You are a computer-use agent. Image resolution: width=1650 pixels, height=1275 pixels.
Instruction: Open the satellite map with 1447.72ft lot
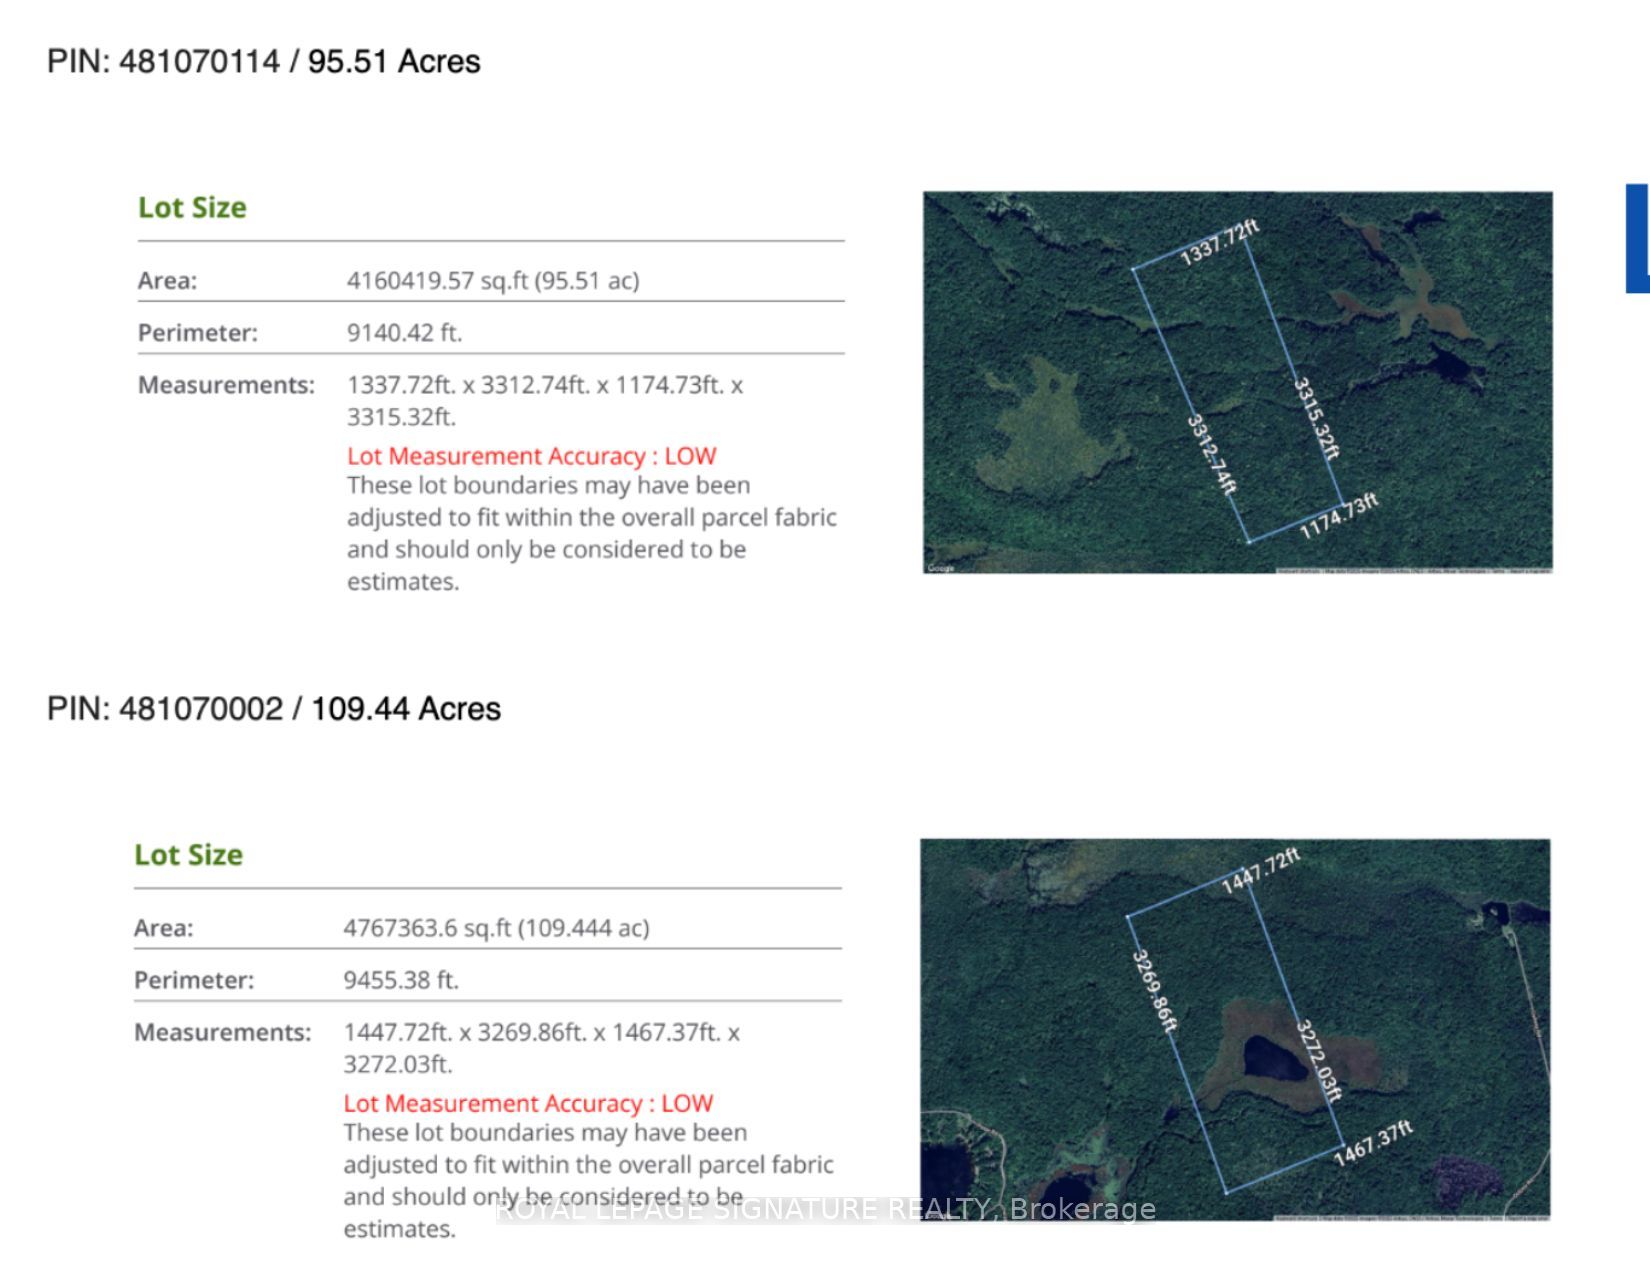[x=1236, y=1029]
